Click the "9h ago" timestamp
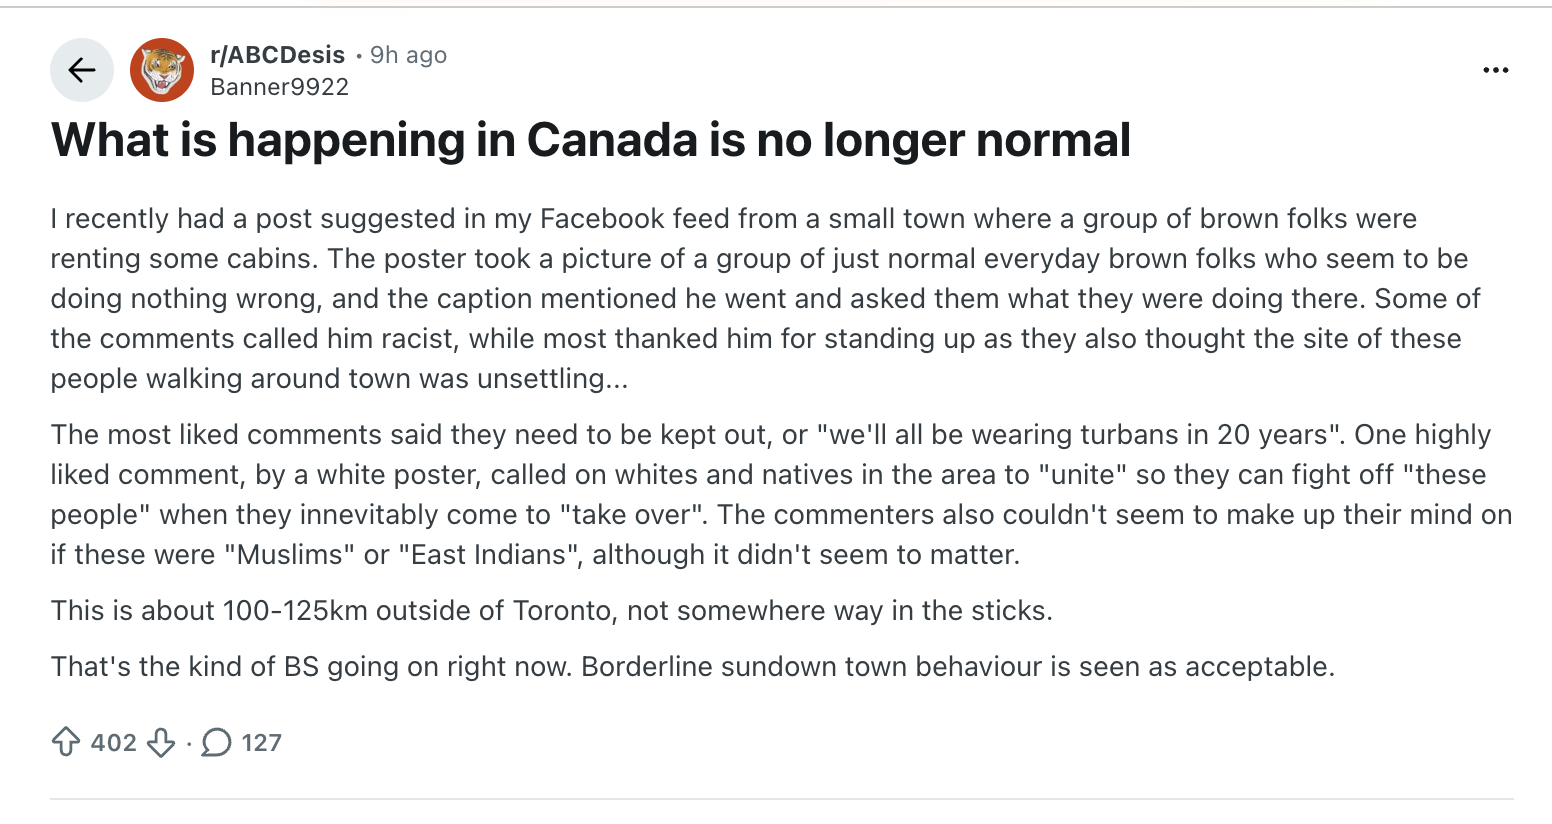The image size is (1552, 824). [408, 55]
